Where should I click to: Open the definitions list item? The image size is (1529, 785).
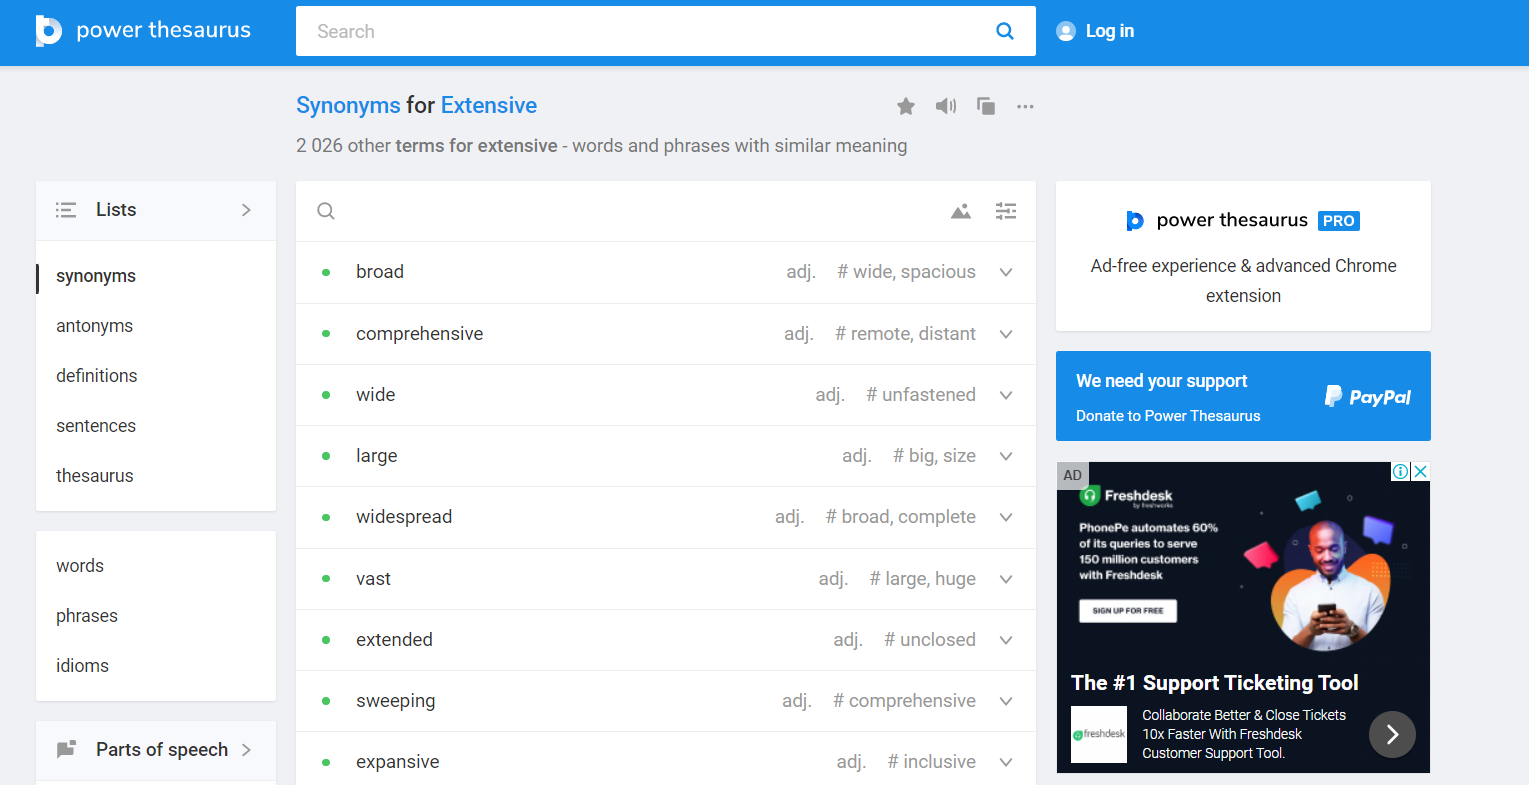tap(96, 376)
